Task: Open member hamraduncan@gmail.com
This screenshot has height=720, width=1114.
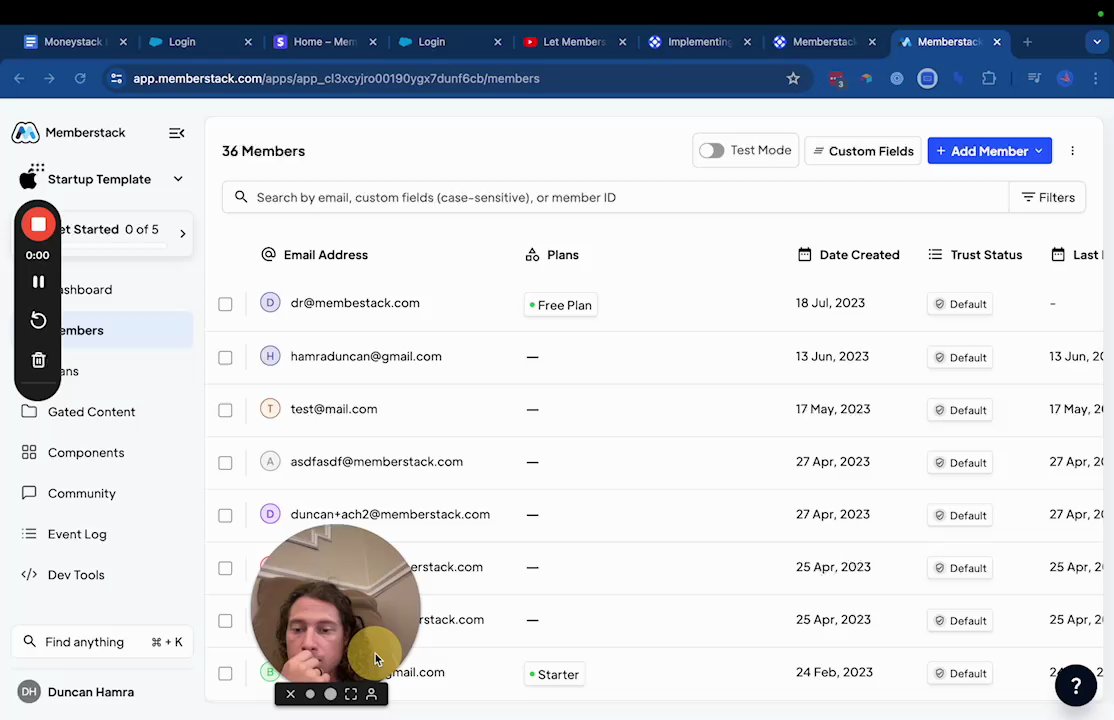Action: (366, 356)
